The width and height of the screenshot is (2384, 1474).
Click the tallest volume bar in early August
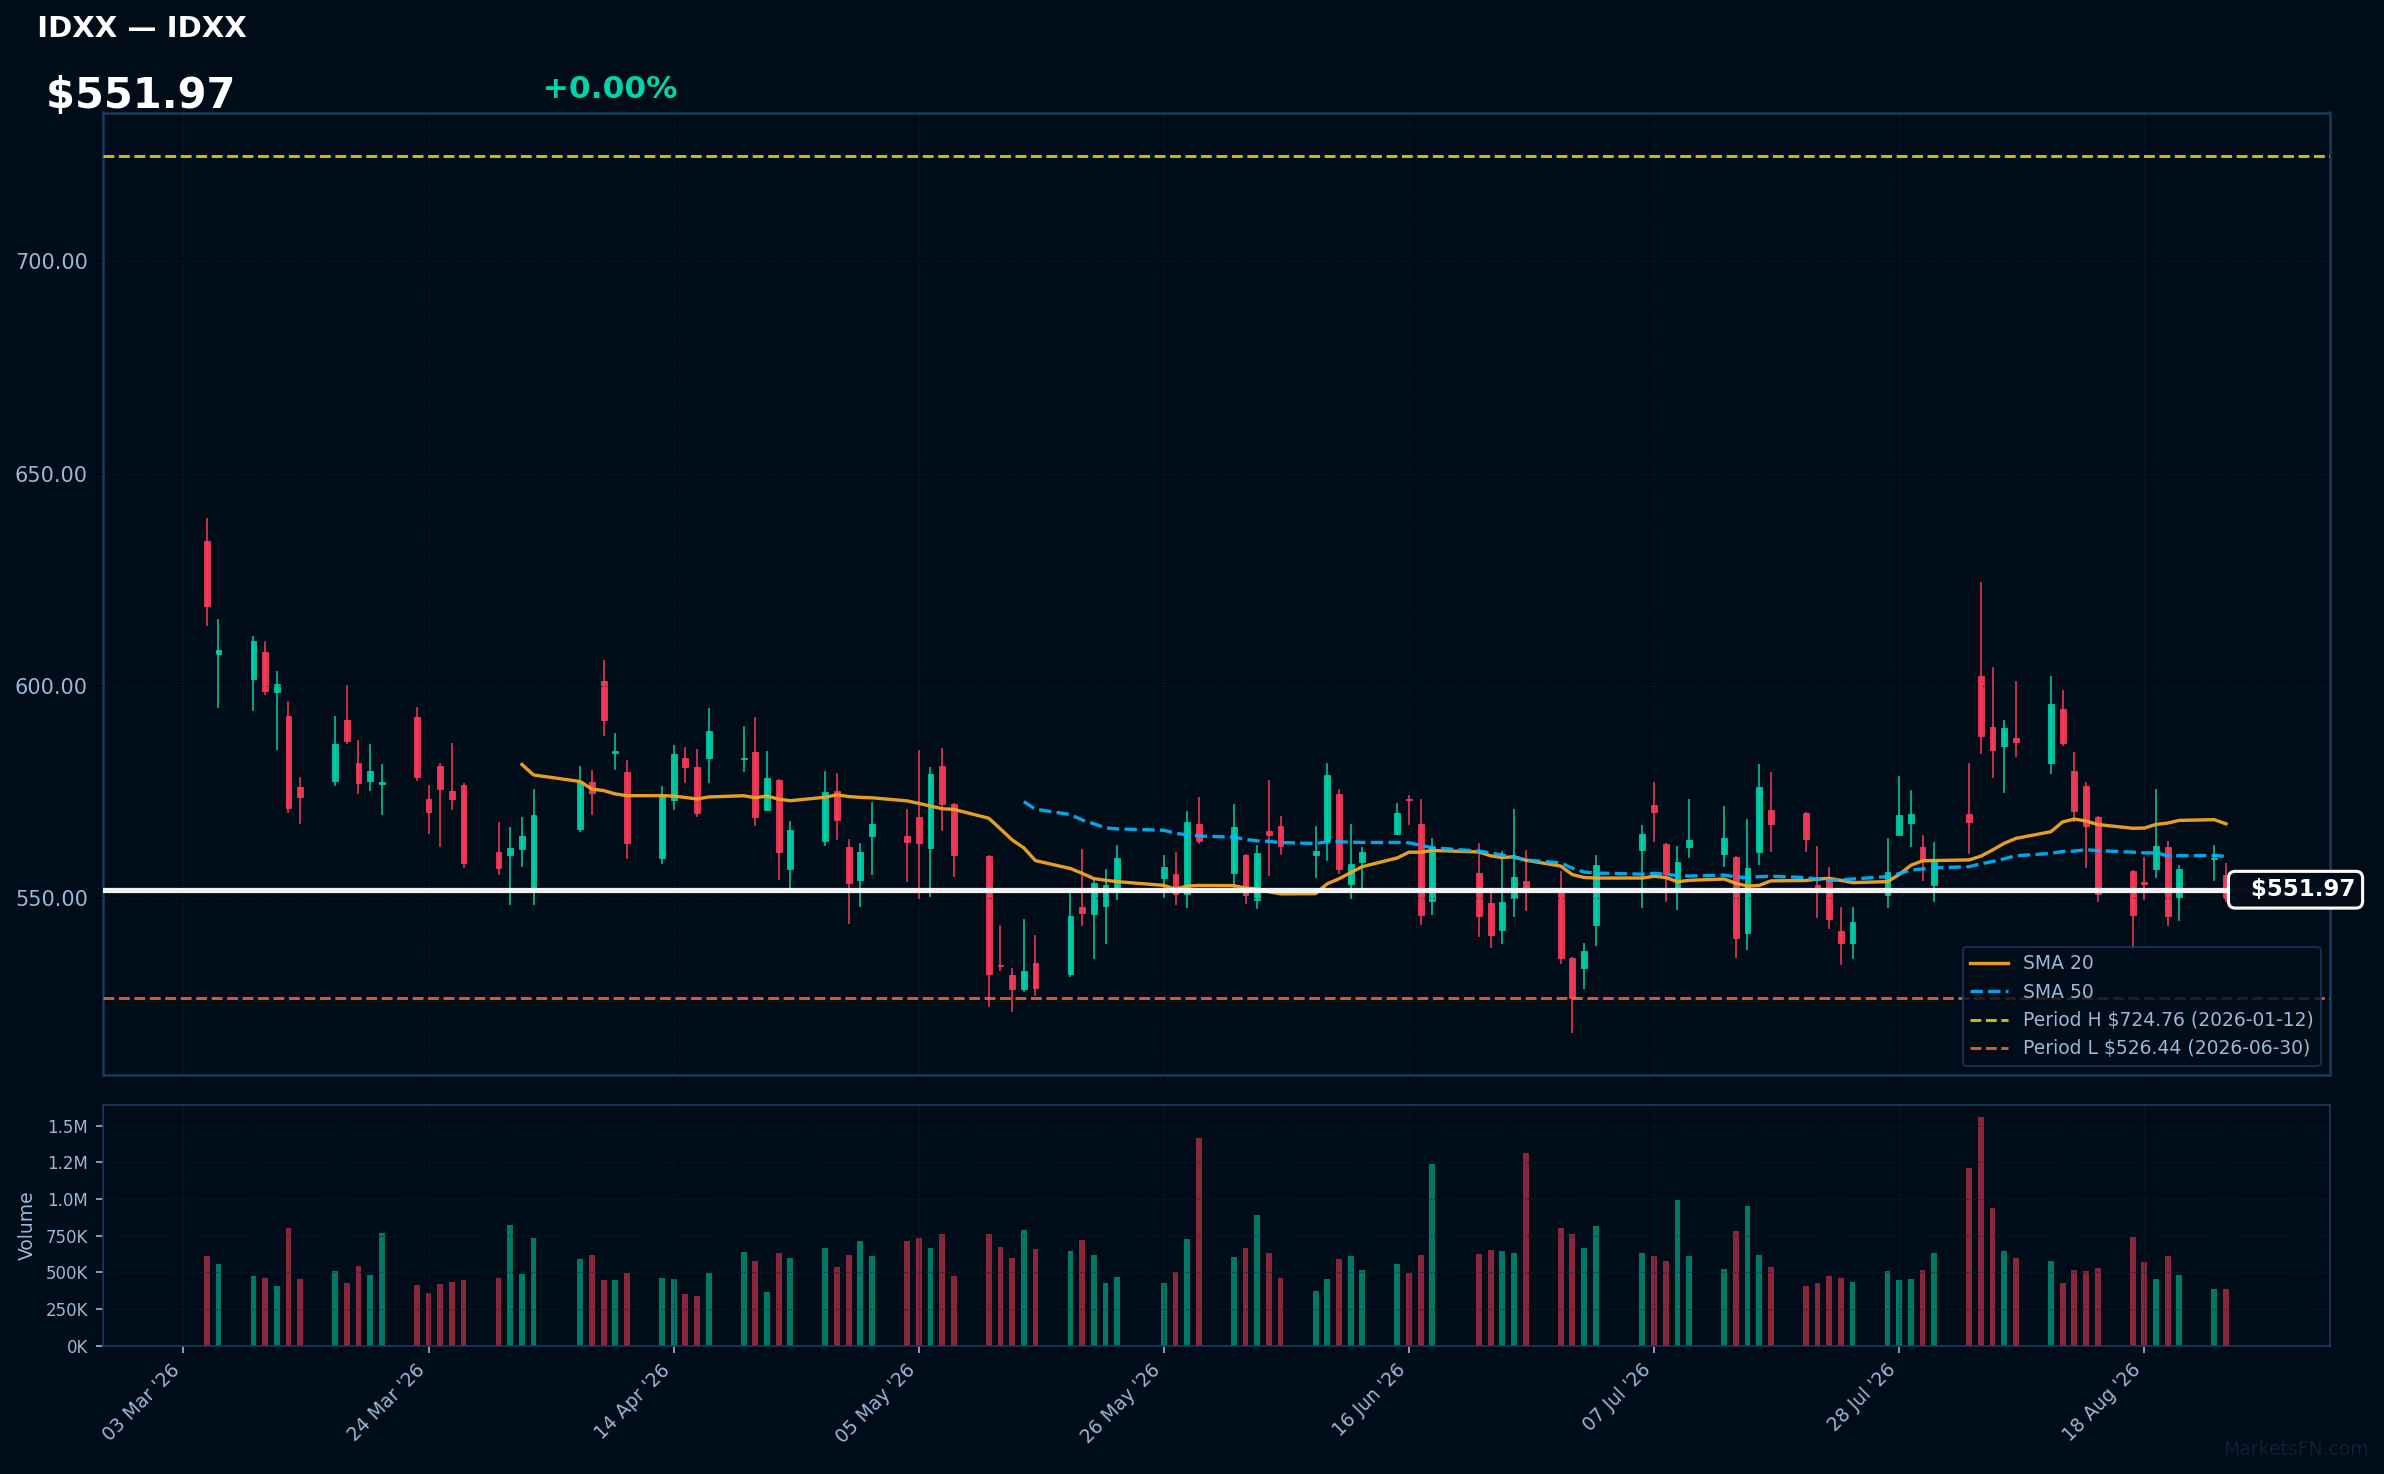click(1980, 1231)
